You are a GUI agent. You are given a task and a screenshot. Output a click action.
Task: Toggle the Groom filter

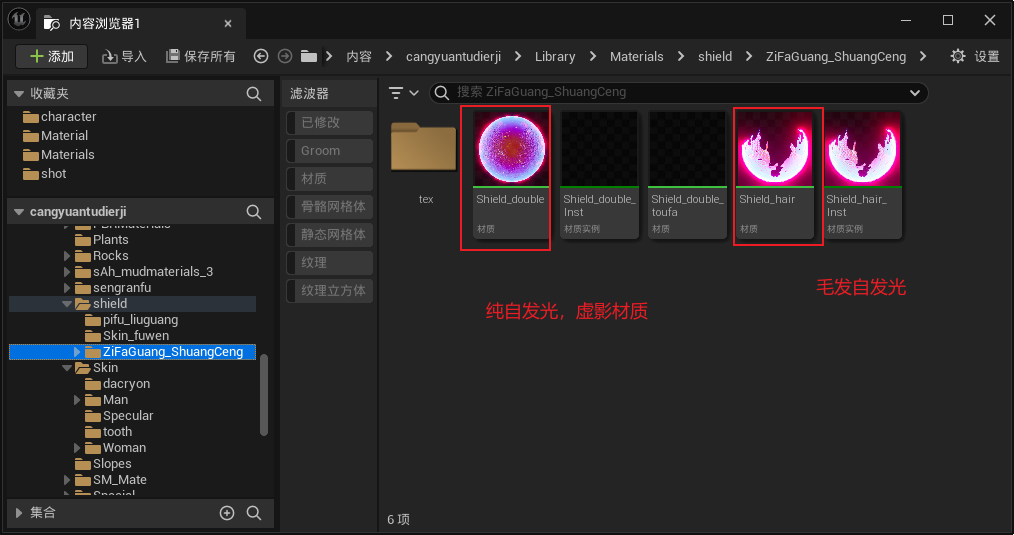(327, 151)
